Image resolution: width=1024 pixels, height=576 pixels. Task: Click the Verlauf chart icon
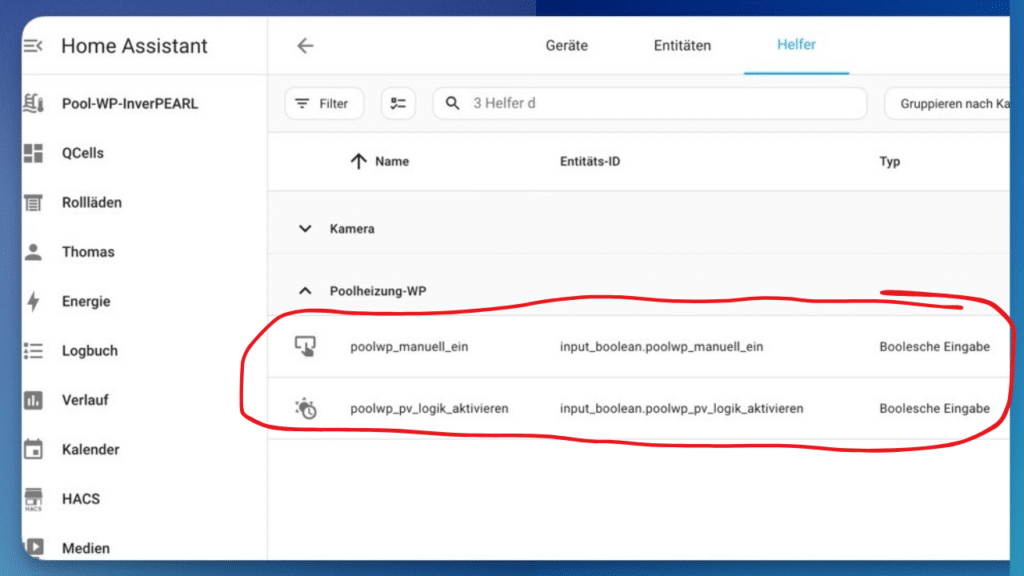click(x=33, y=400)
